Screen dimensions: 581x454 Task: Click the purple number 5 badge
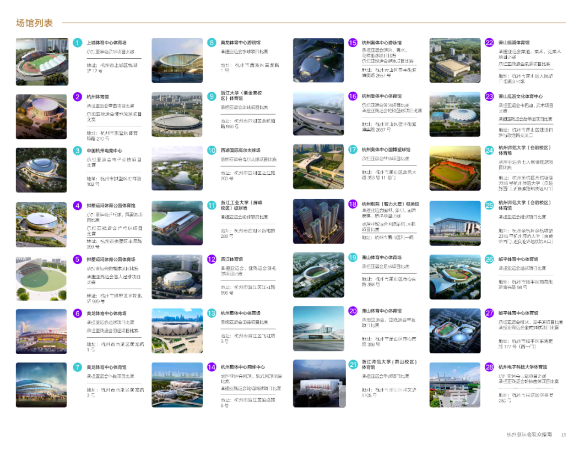(x=77, y=259)
